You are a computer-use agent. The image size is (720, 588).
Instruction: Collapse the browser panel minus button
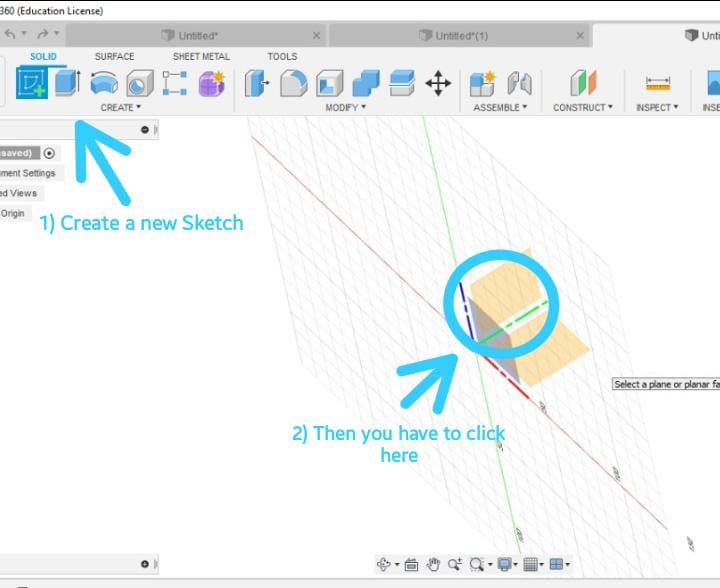[x=145, y=129]
